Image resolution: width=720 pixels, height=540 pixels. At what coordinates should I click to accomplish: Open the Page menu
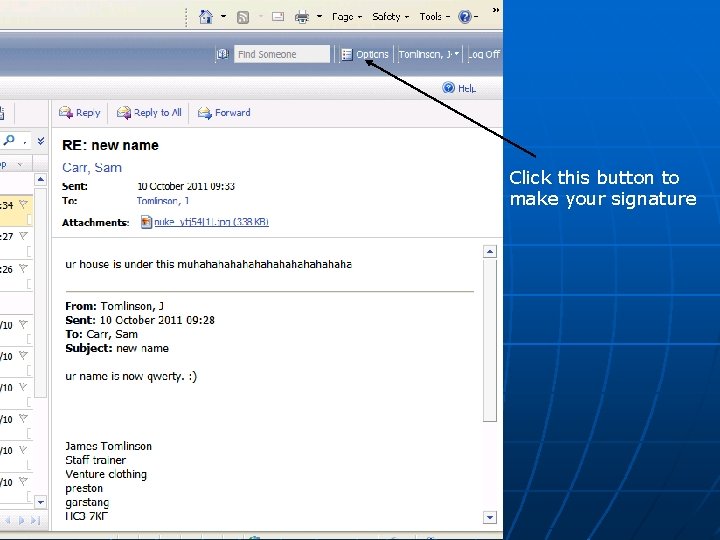347,17
